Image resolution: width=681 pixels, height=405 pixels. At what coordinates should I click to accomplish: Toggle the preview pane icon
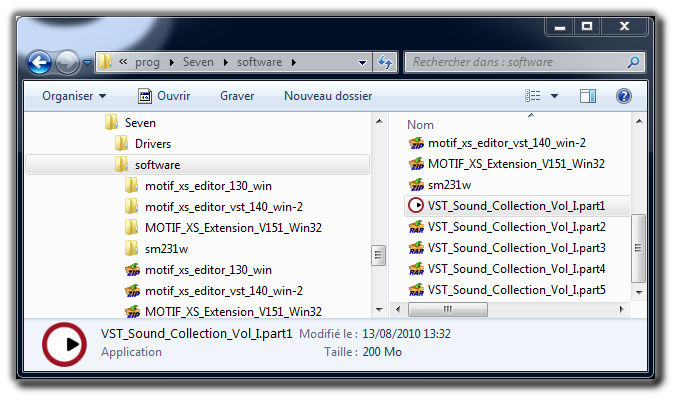588,96
